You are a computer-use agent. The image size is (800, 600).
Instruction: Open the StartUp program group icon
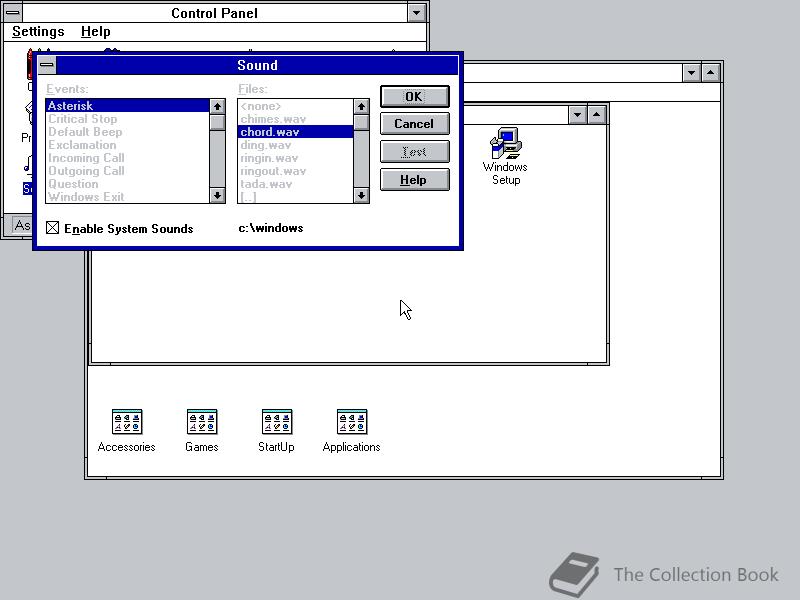(276, 431)
